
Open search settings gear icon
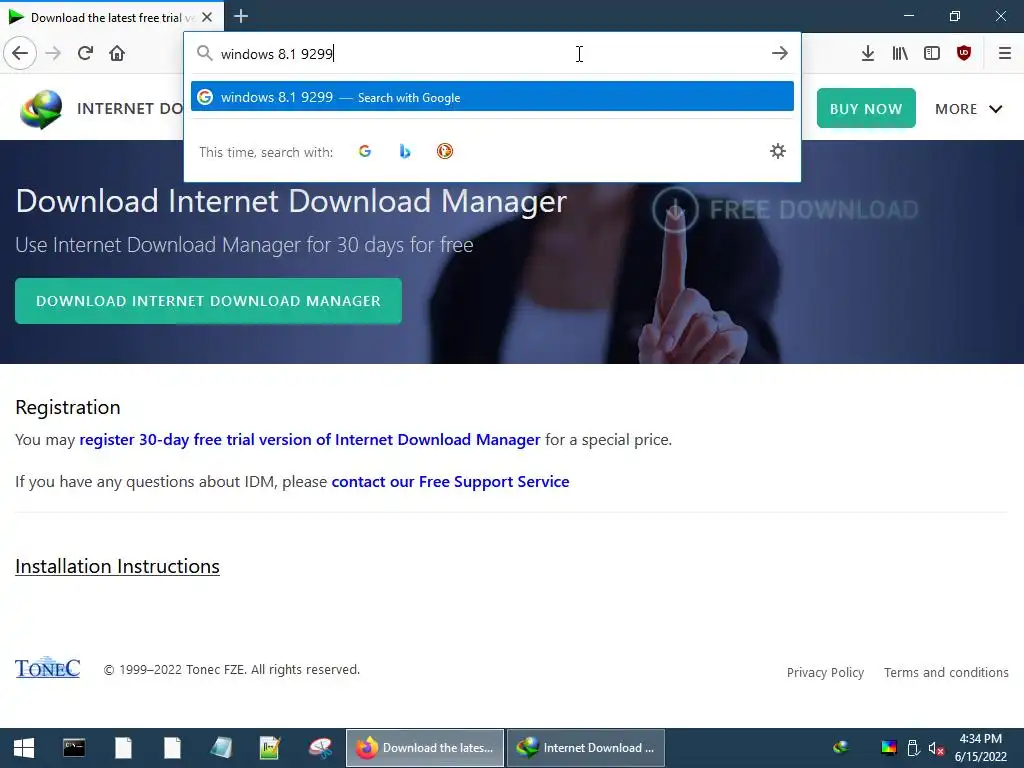777,152
